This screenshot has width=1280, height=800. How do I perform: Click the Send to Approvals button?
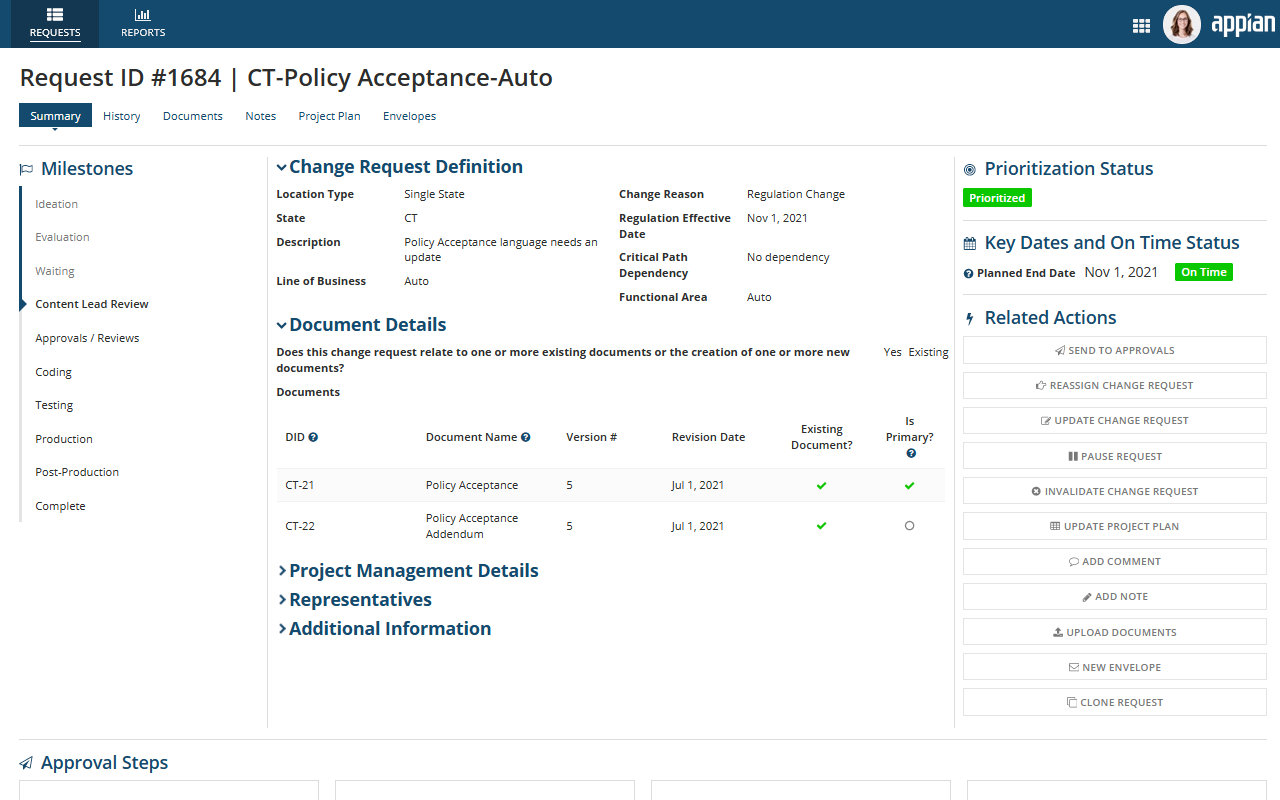click(1114, 350)
